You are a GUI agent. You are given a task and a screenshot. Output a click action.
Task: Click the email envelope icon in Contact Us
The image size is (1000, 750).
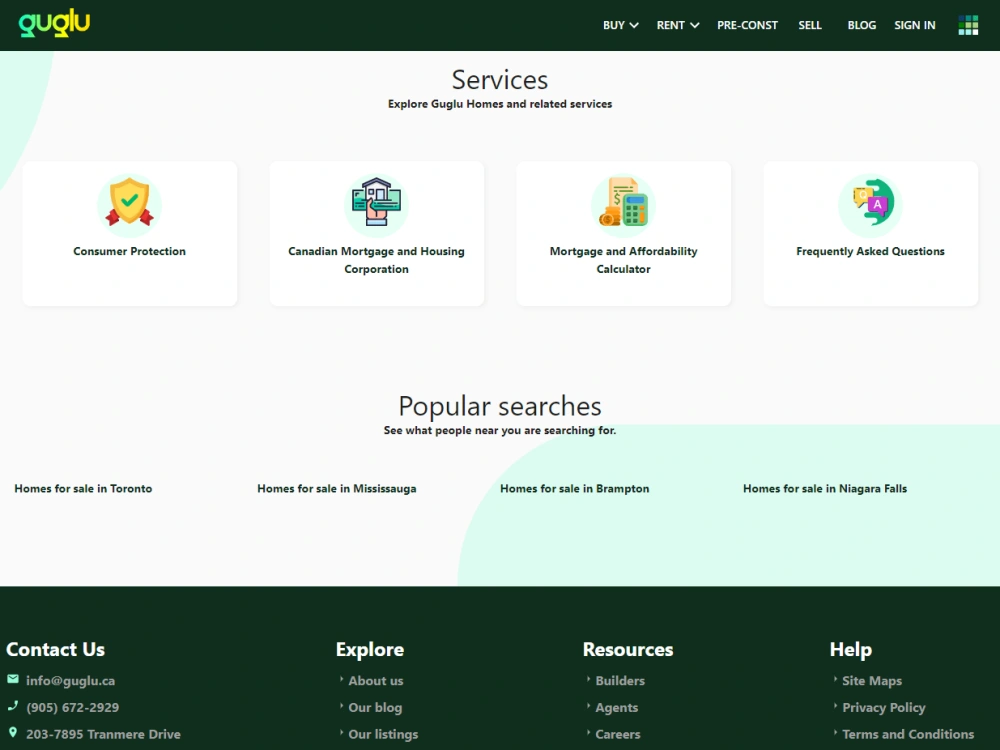tap(13, 679)
